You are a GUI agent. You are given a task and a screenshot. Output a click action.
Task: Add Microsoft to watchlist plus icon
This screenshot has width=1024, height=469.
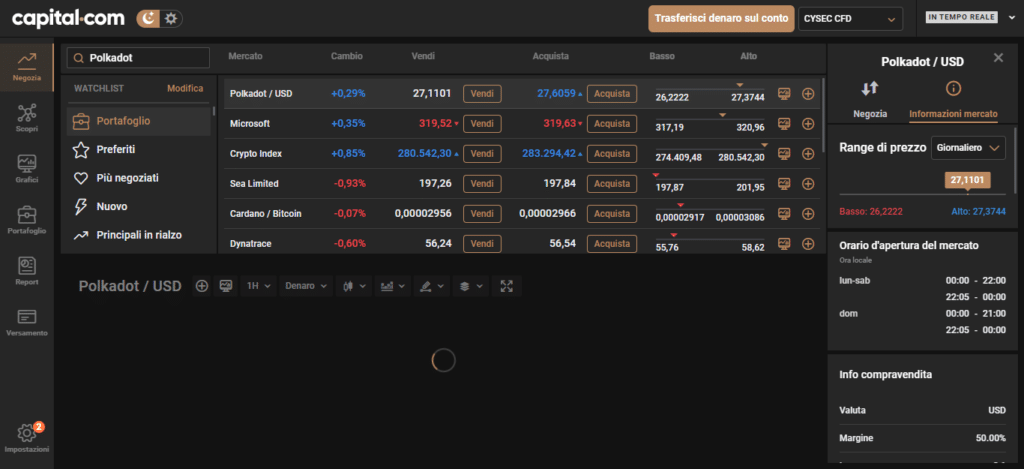coord(808,123)
